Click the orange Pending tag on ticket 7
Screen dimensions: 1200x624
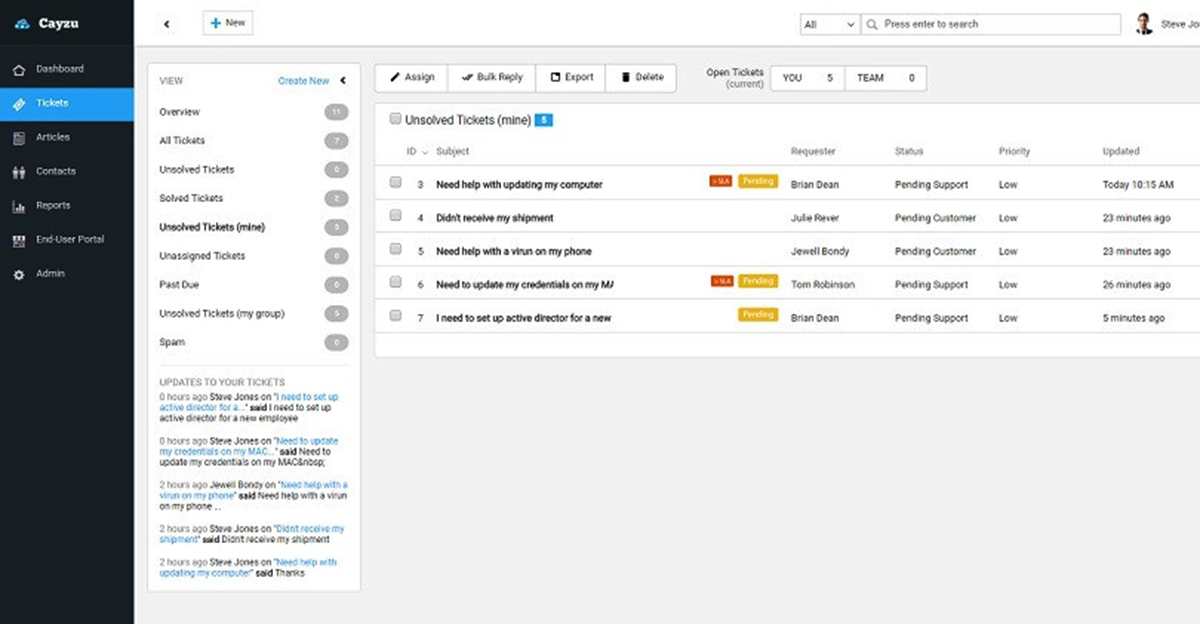757,315
